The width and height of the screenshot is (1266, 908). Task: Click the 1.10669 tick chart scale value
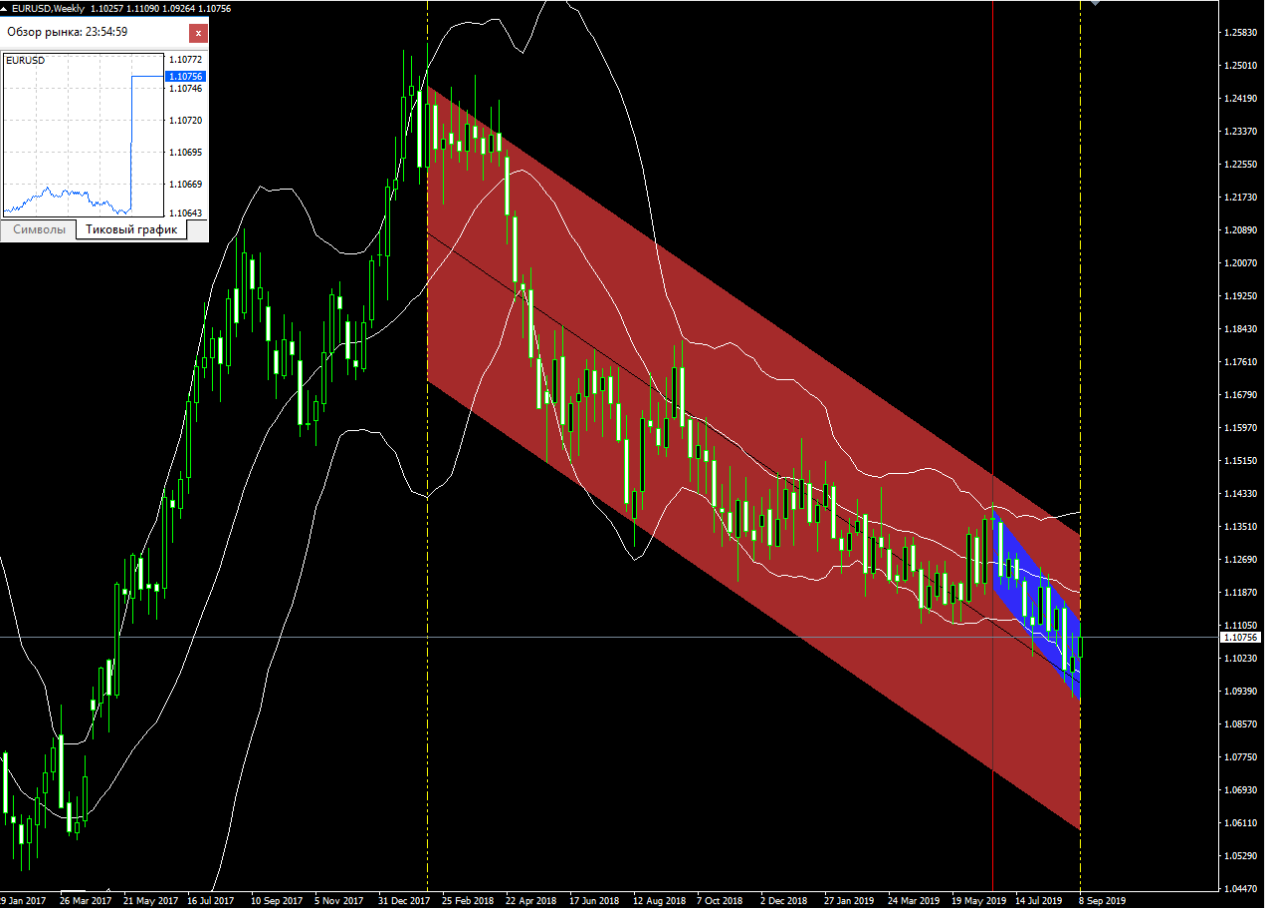pos(186,184)
